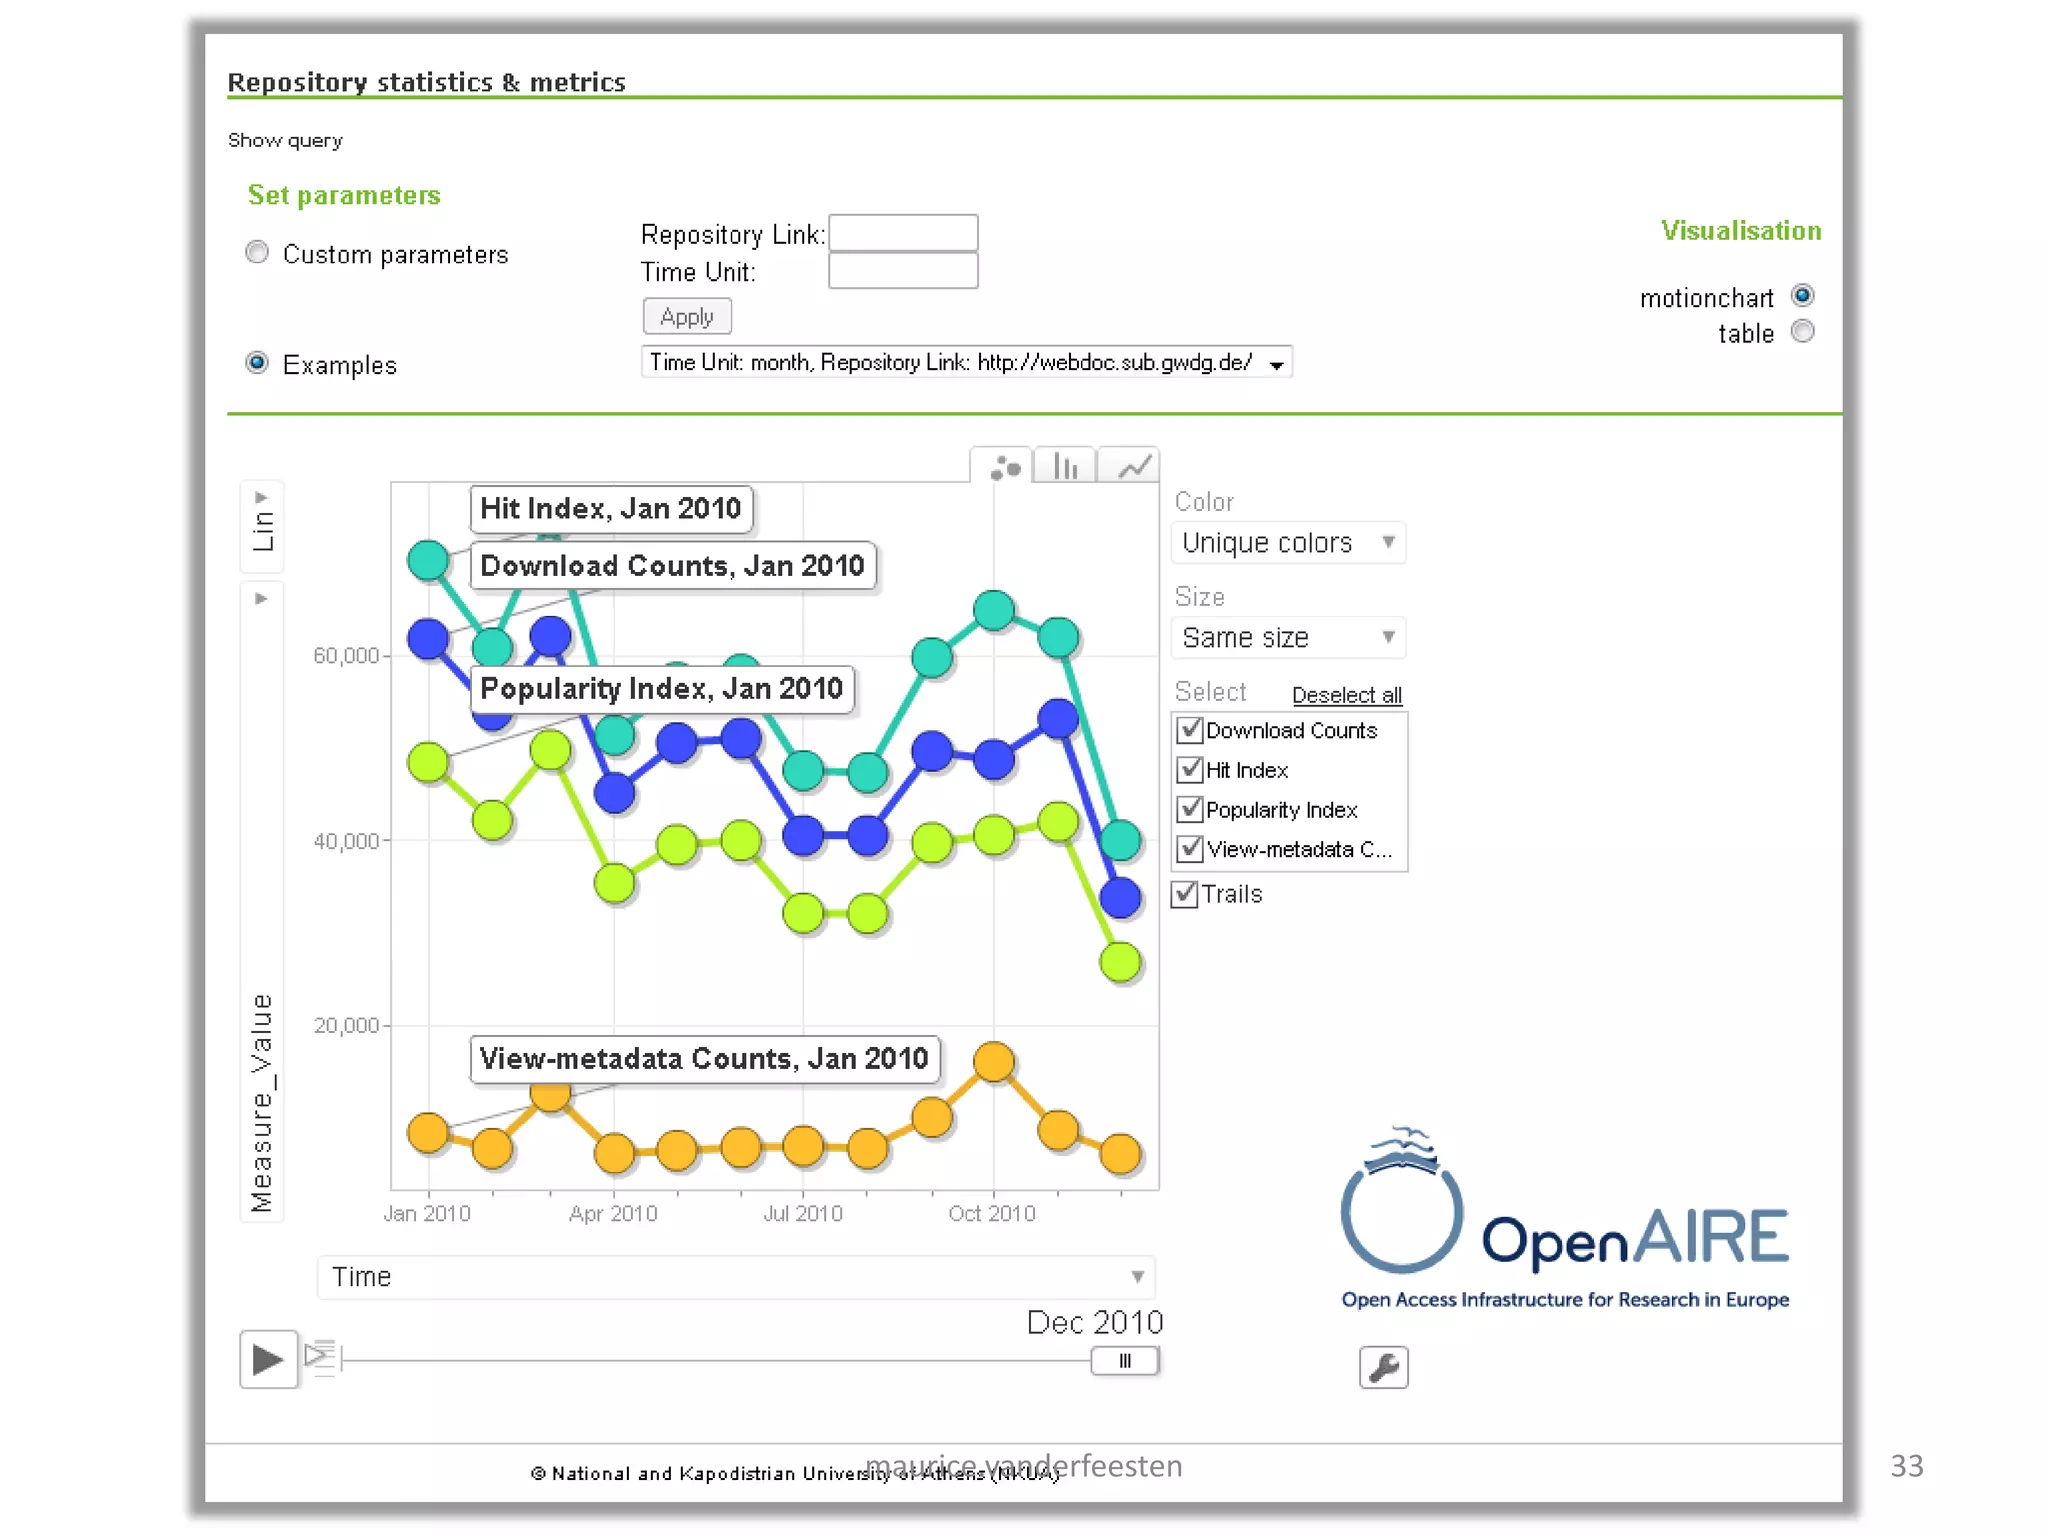
Task: Click the Lin scale expander arrow
Action: 262,498
